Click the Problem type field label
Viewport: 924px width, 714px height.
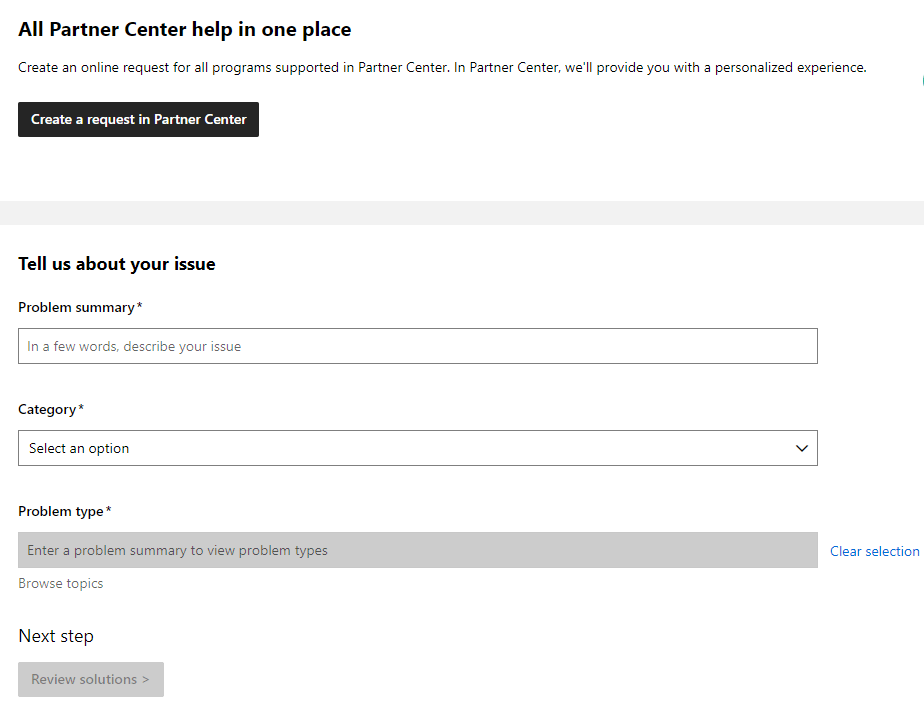(x=61, y=511)
